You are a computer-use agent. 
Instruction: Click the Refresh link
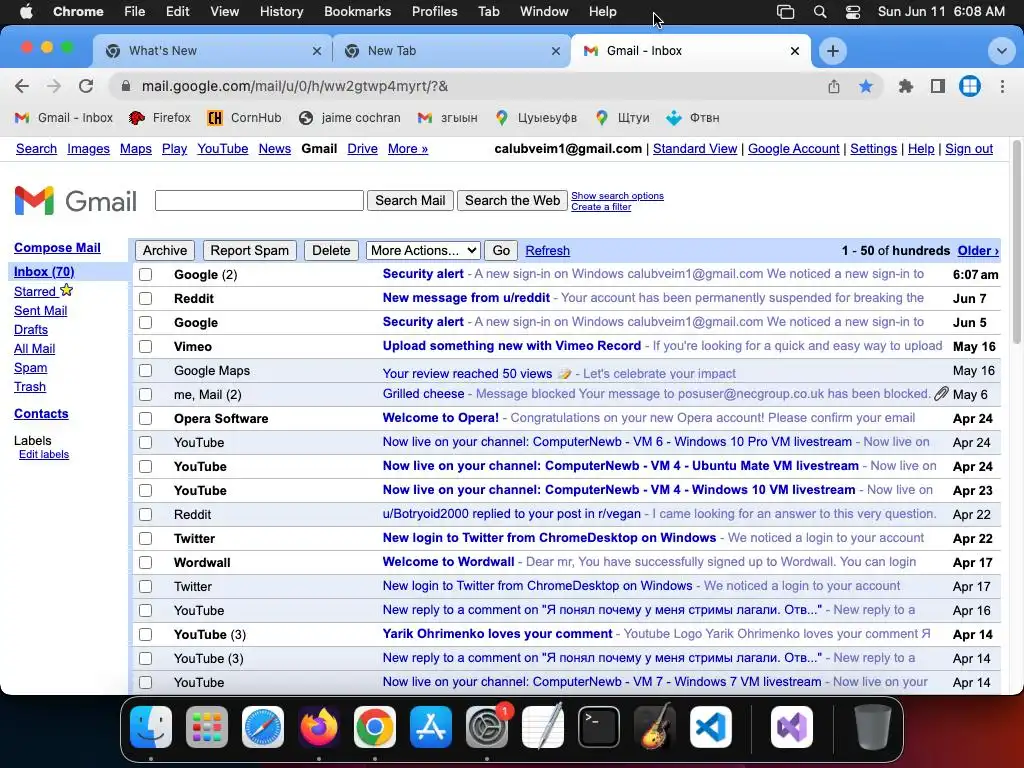click(547, 250)
